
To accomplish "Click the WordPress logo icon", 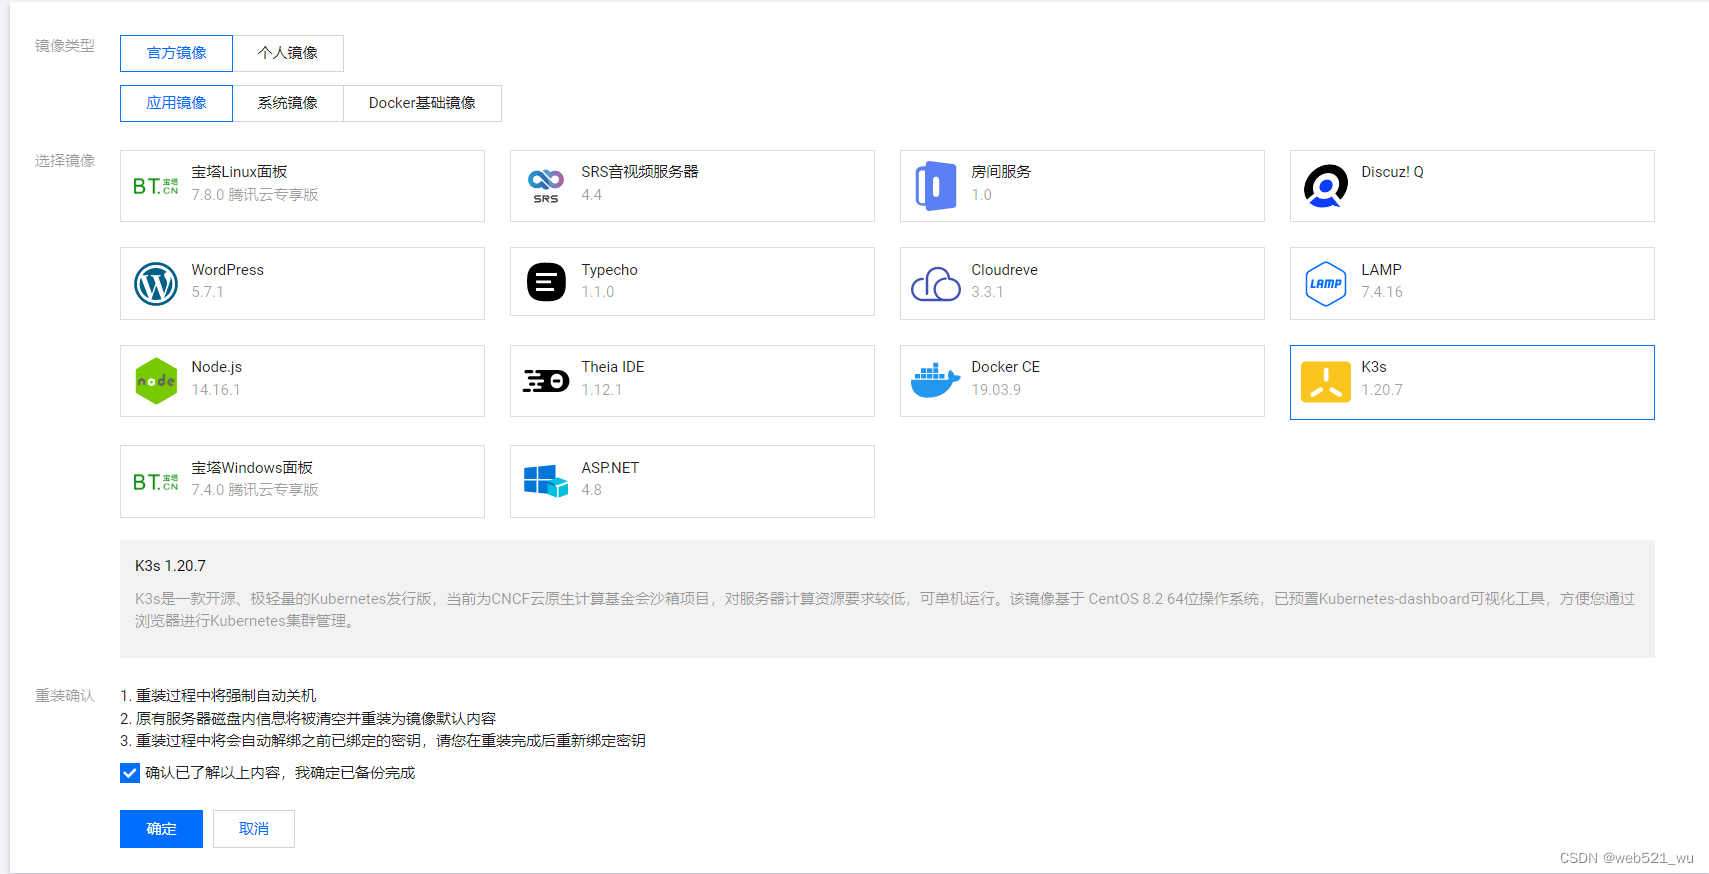I will (x=156, y=284).
